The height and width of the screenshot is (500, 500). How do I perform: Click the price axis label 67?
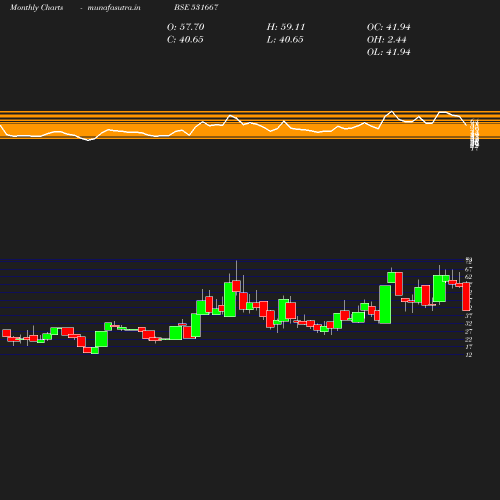469,269
